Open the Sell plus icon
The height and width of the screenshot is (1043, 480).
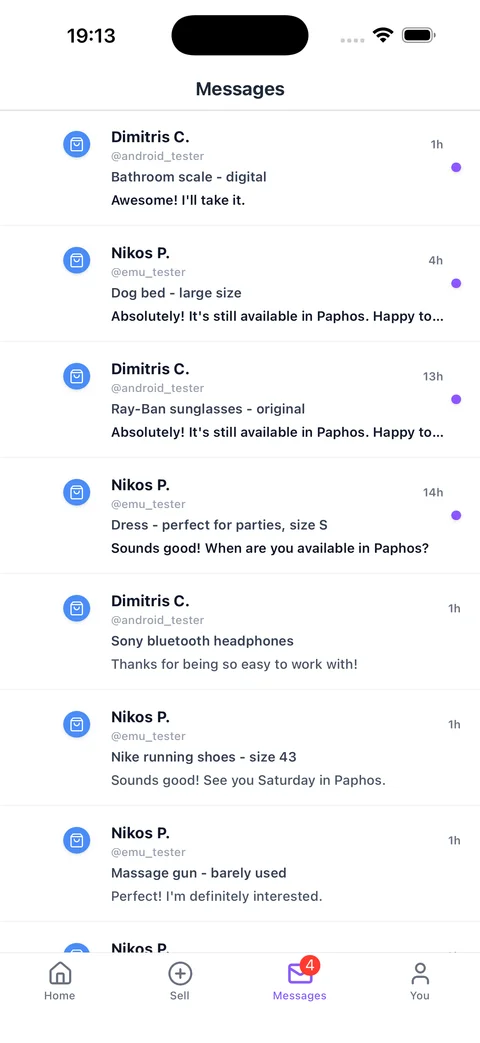click(180, 974)
